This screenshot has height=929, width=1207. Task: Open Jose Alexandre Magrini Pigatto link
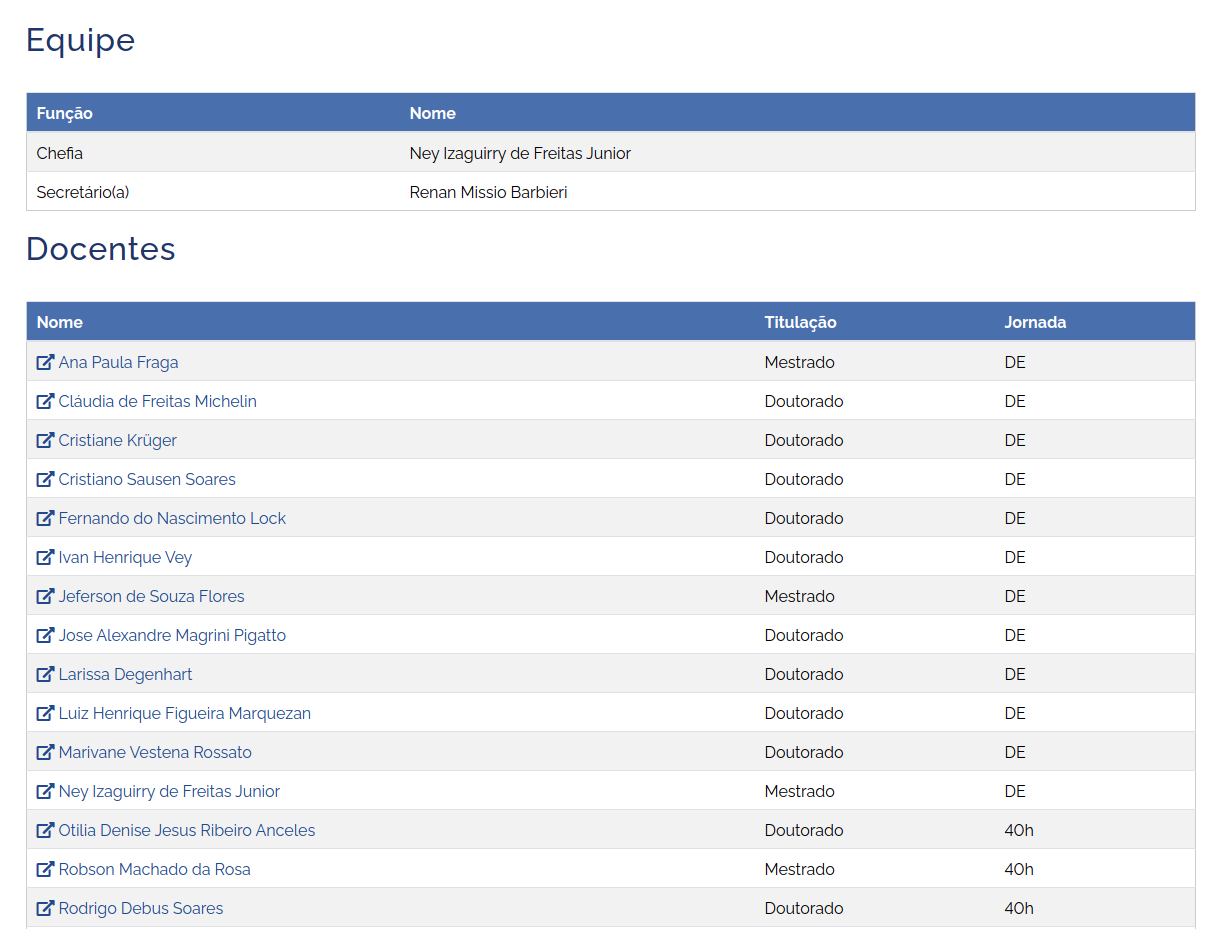(x=172, y=635)
